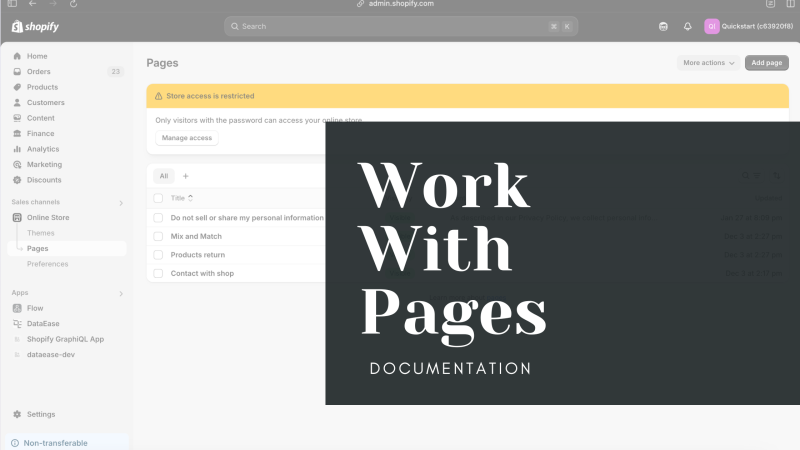Click the Manage access button
Screen dimensions: 800x450
coord(187,138)
